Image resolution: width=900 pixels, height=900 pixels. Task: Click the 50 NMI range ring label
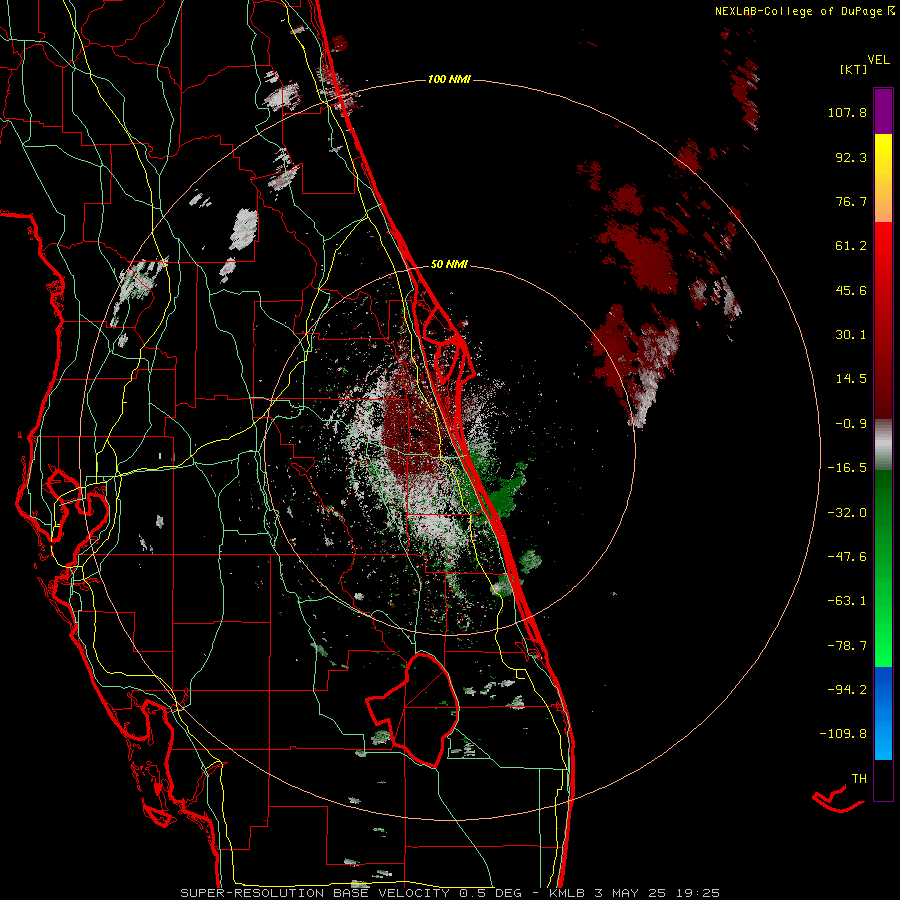[x=449, y=264]
